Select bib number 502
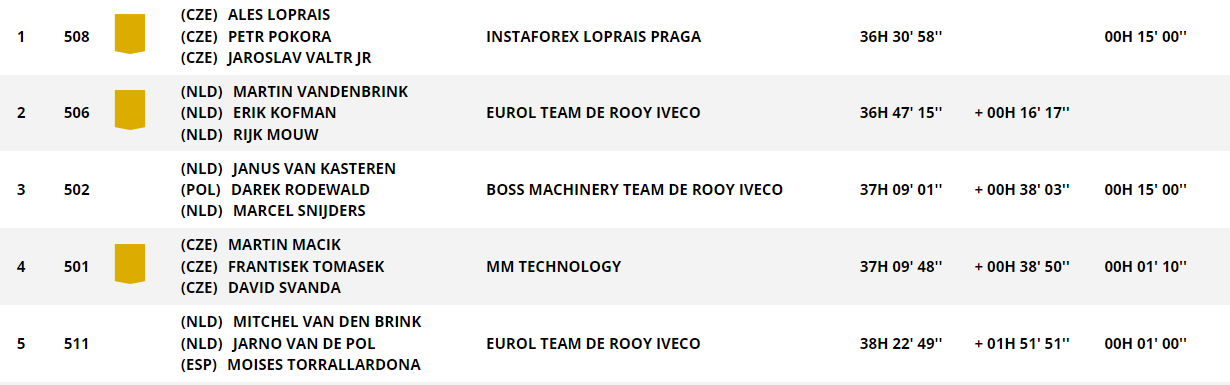This screenshot has height=385, width=1230. 76,190
